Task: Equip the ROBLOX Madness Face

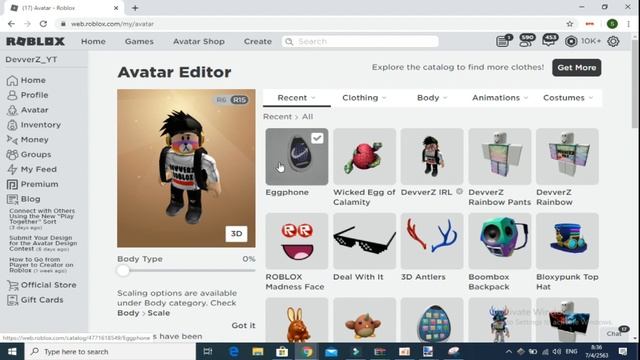Action: tap(297, 241)
